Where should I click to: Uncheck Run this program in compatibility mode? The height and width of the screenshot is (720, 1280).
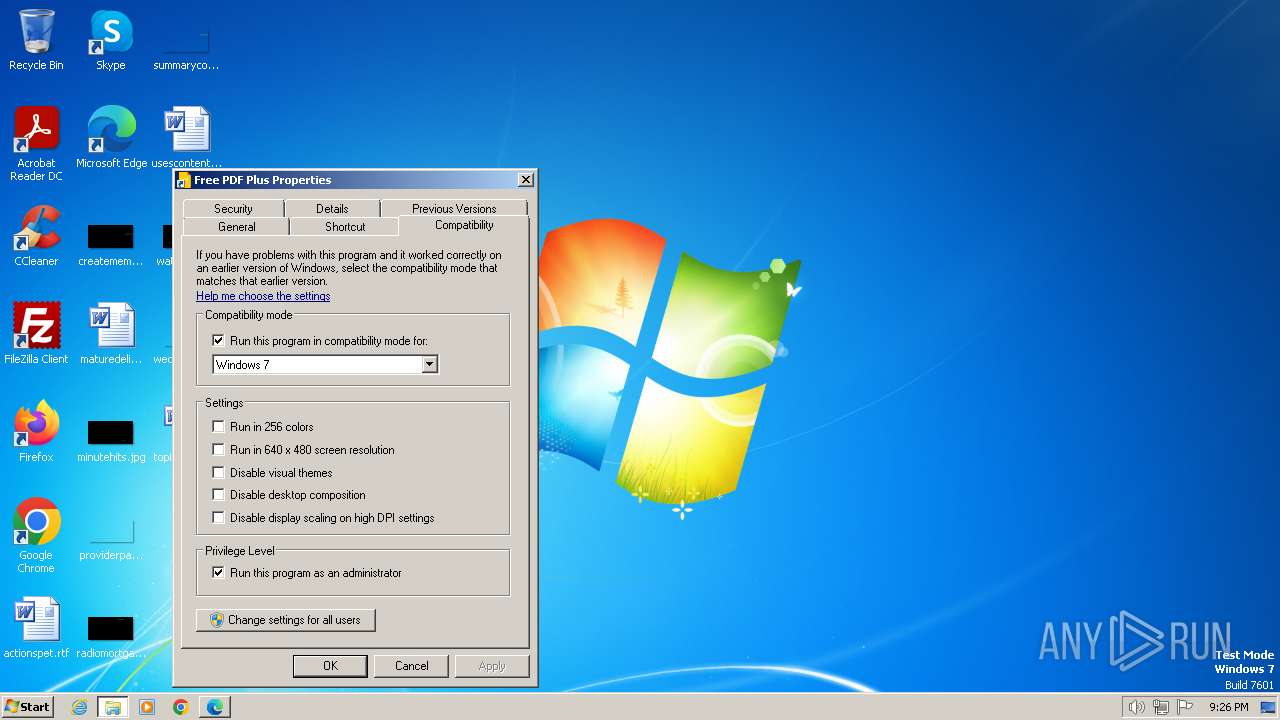click(218, 341)
